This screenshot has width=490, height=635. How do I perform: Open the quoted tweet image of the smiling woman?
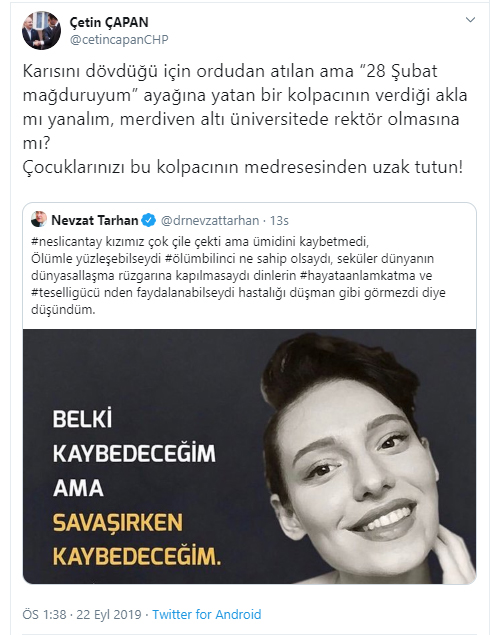pyautogui.click(x=249, y=456)
